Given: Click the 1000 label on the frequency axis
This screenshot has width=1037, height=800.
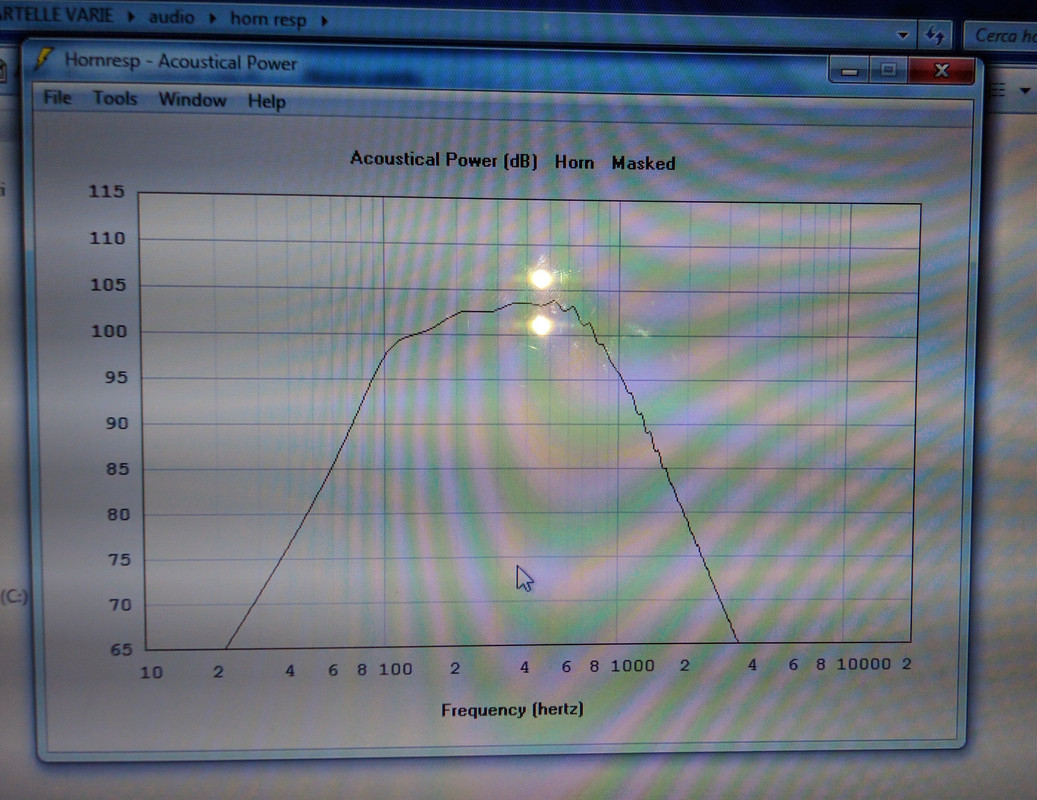Looking at the screenshot, I should (x=632, y=665).
